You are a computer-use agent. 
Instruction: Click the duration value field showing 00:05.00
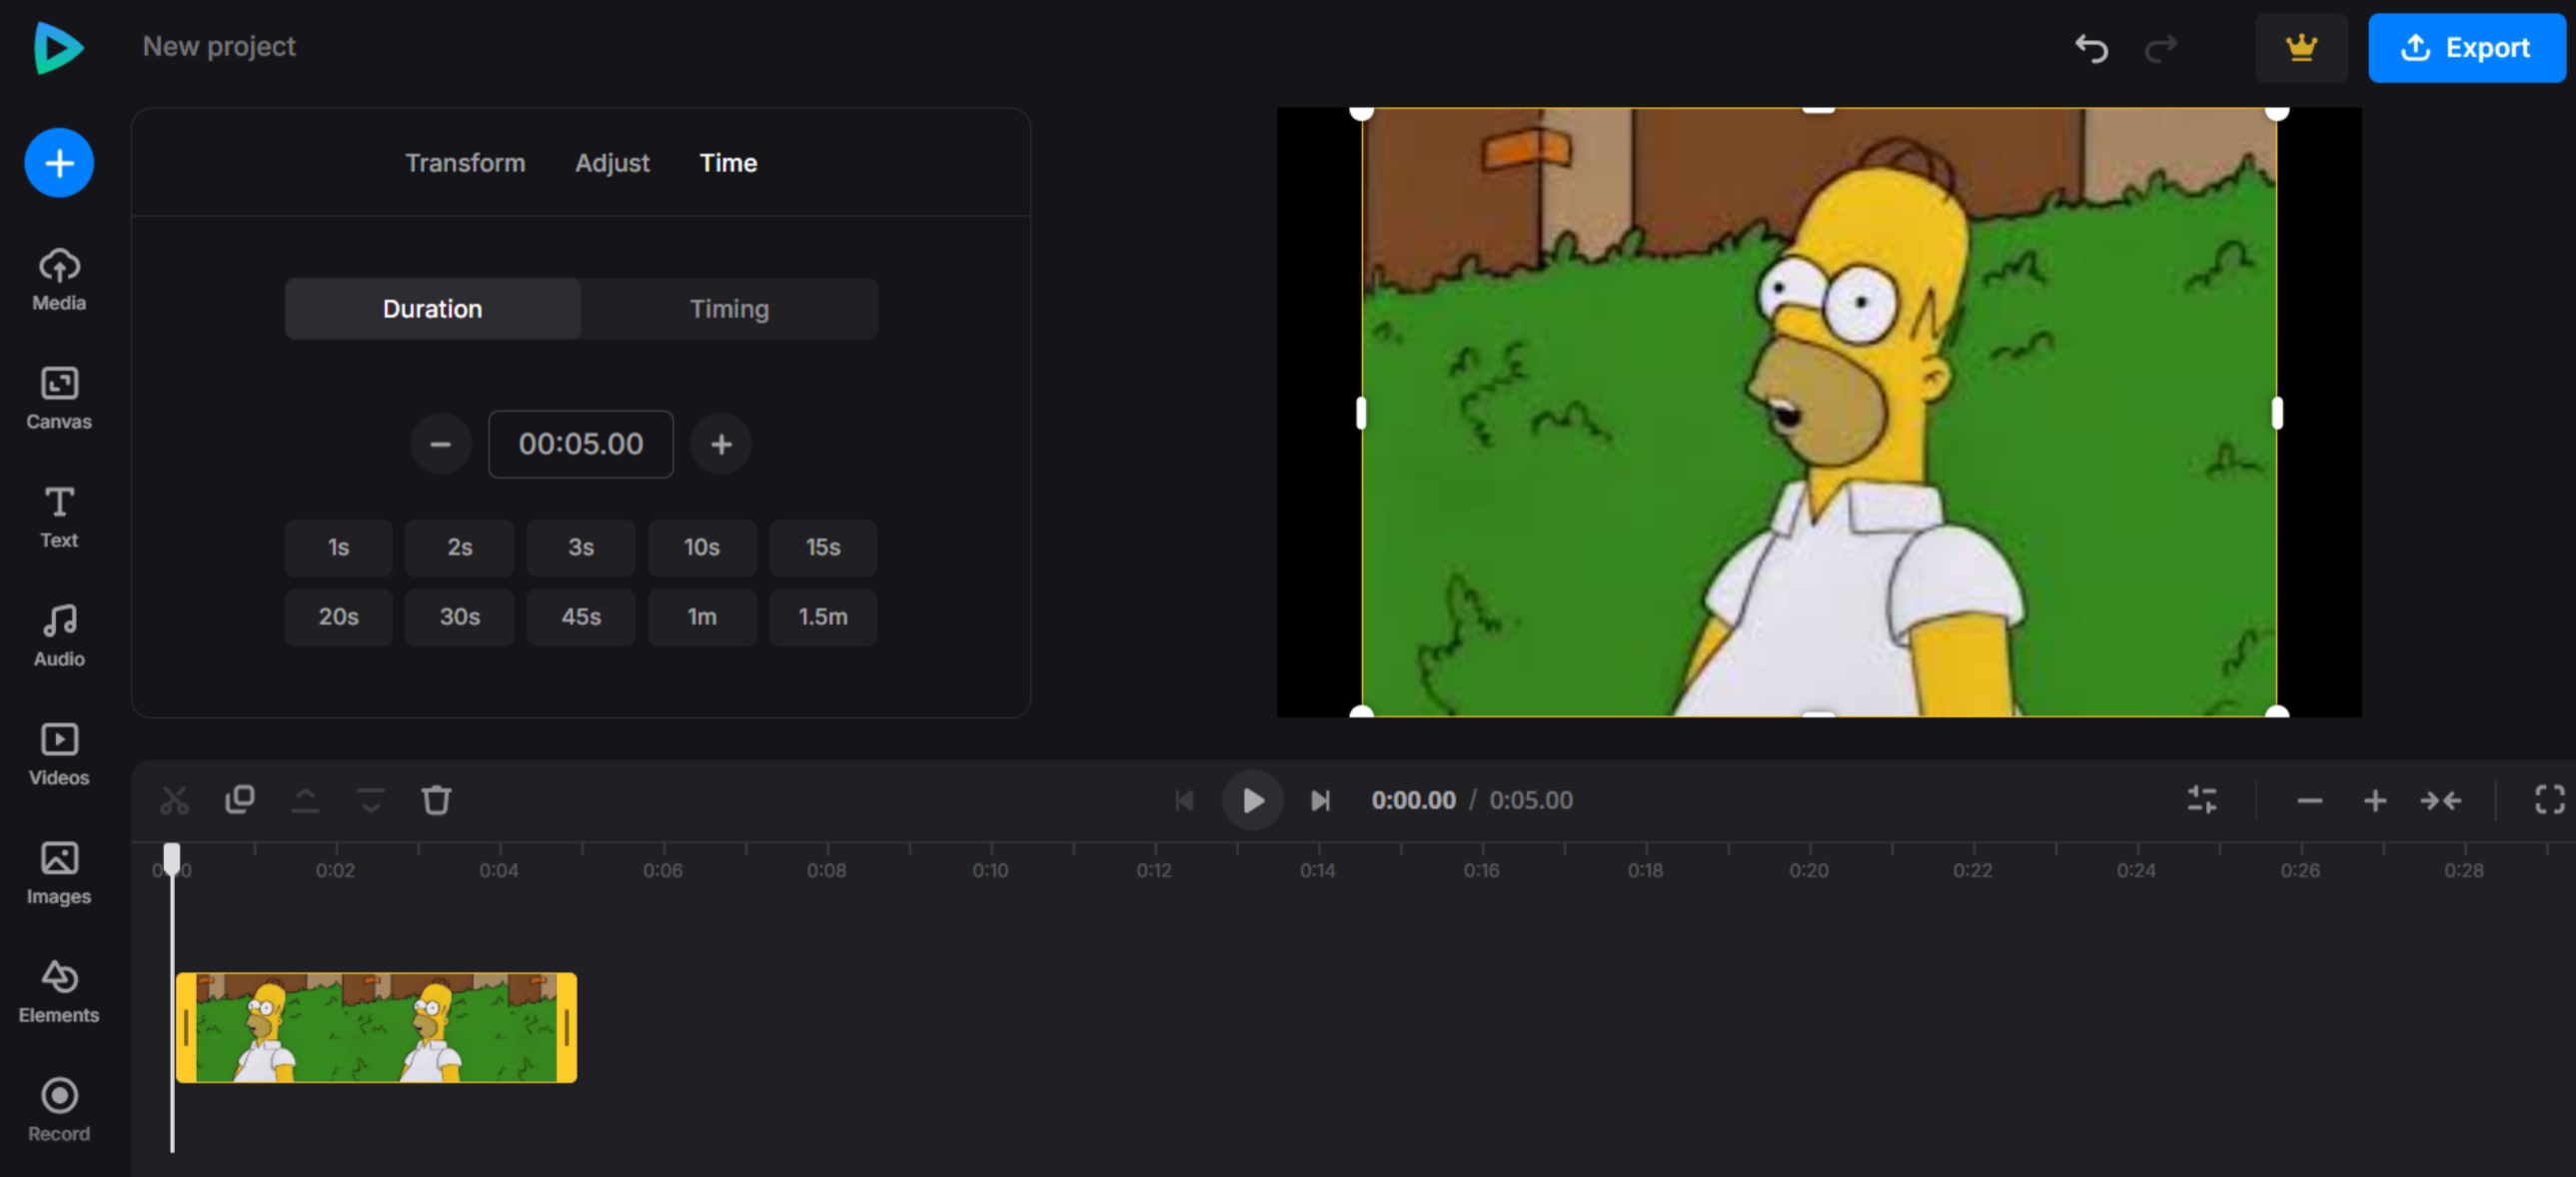(x=580, y=444)
